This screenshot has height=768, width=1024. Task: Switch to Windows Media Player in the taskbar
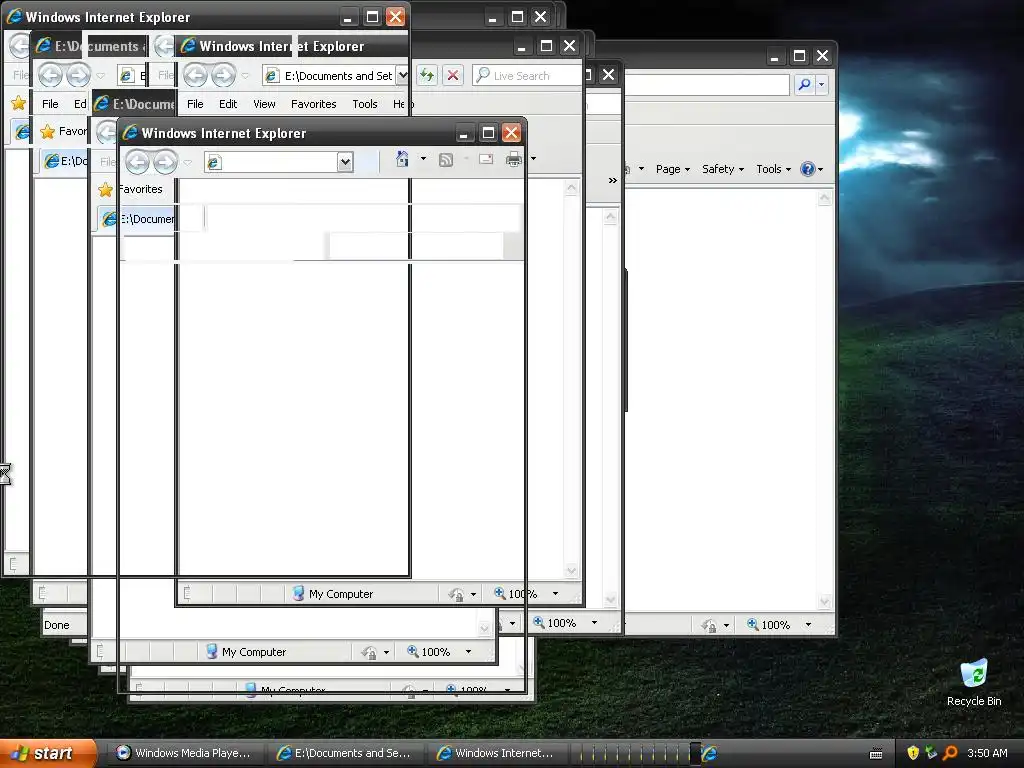pyautogui.click(x=184, y=754)
